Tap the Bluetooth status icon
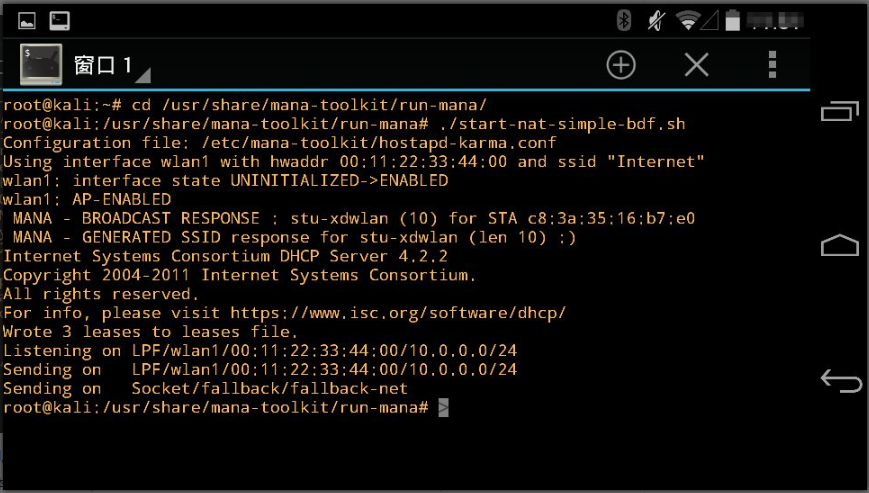The image size is (869, 493). click(x=624, y=21)
